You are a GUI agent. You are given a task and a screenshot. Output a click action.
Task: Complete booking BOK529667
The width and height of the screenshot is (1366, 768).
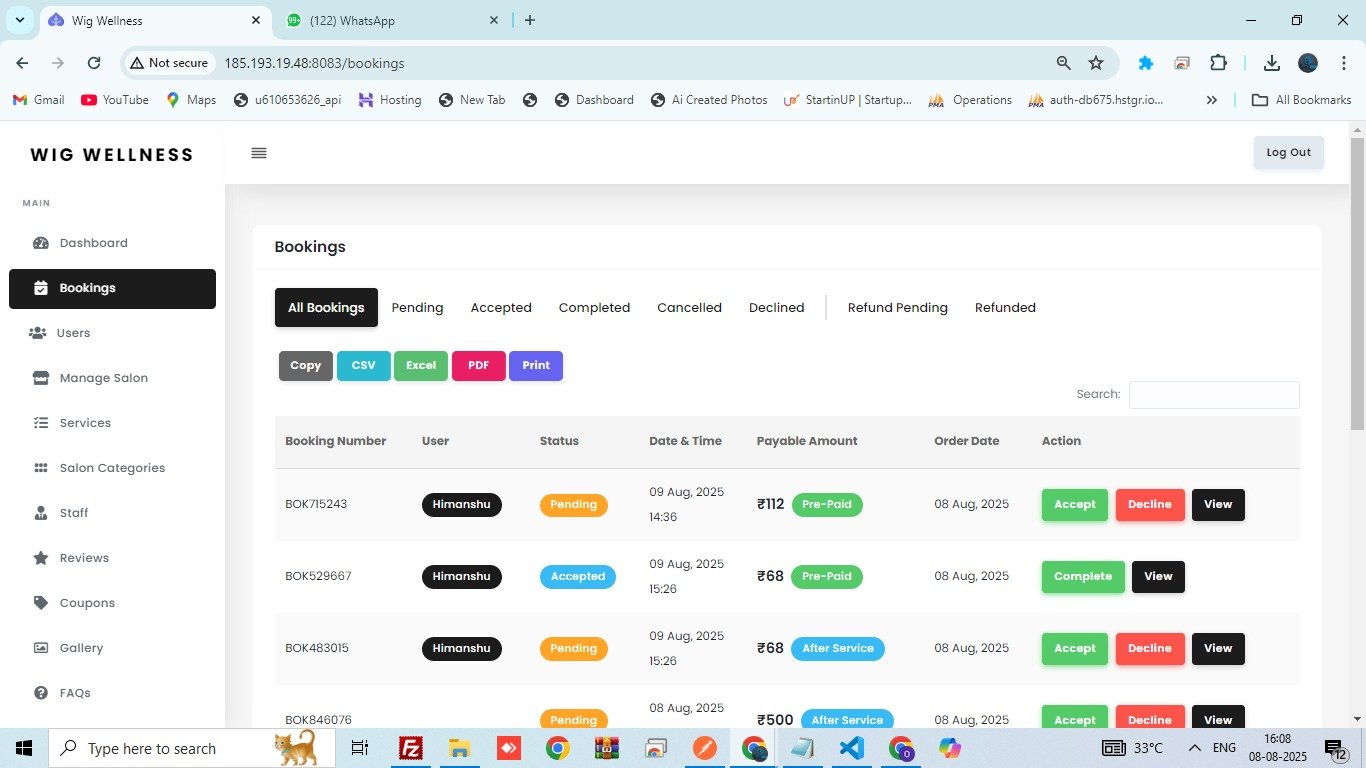[x=1082, y=577]
